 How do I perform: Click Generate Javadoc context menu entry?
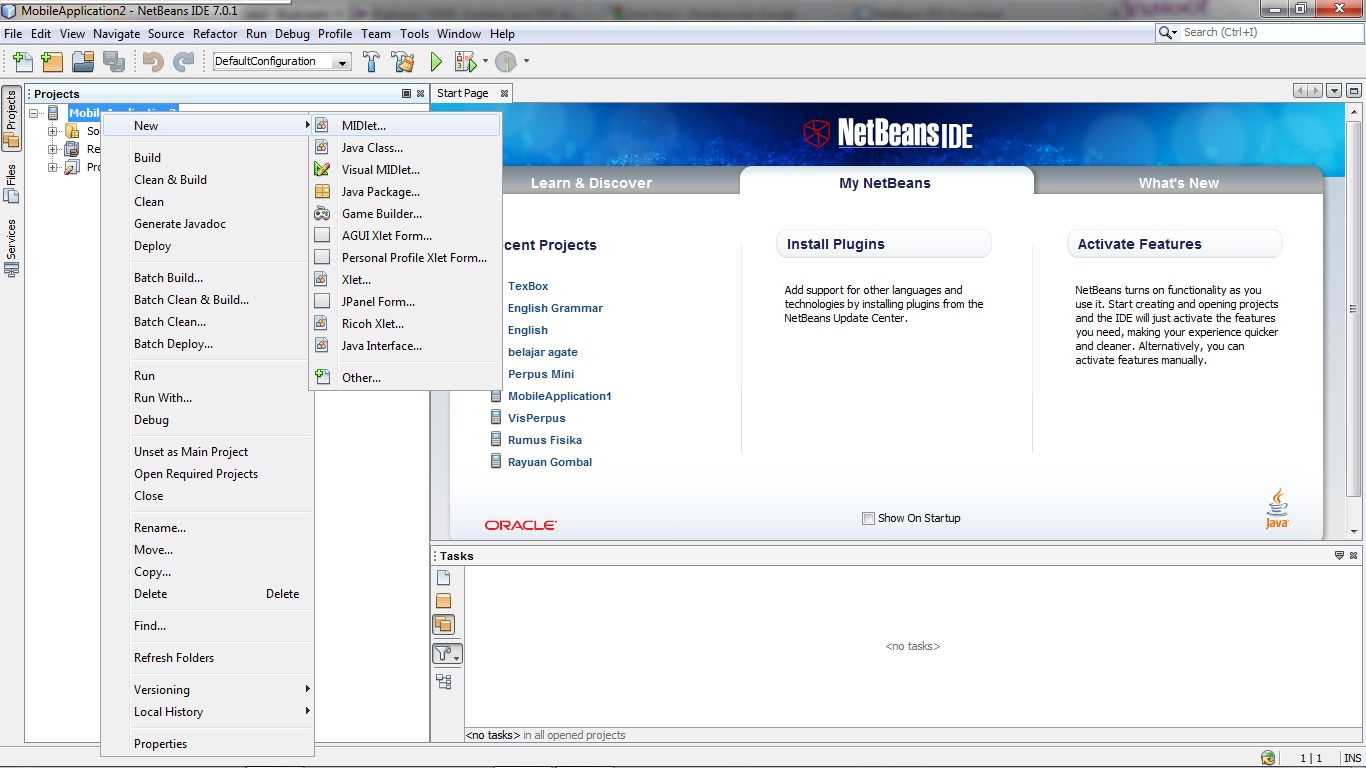208,224
